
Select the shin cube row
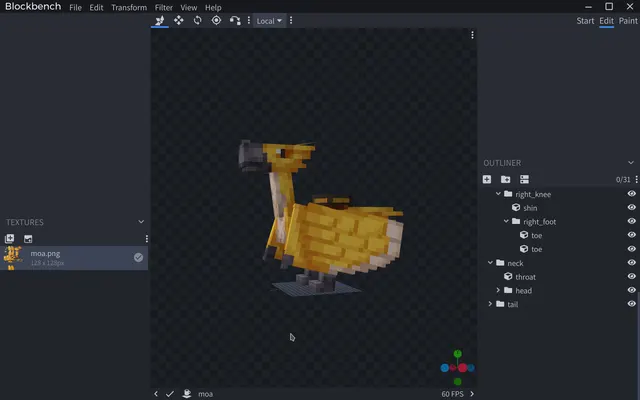559,207
